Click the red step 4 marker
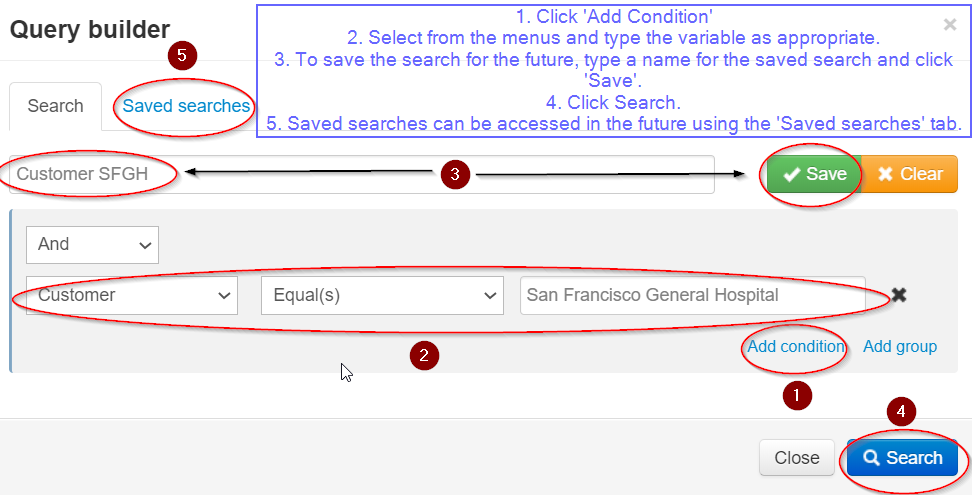 tap(901, 411)
